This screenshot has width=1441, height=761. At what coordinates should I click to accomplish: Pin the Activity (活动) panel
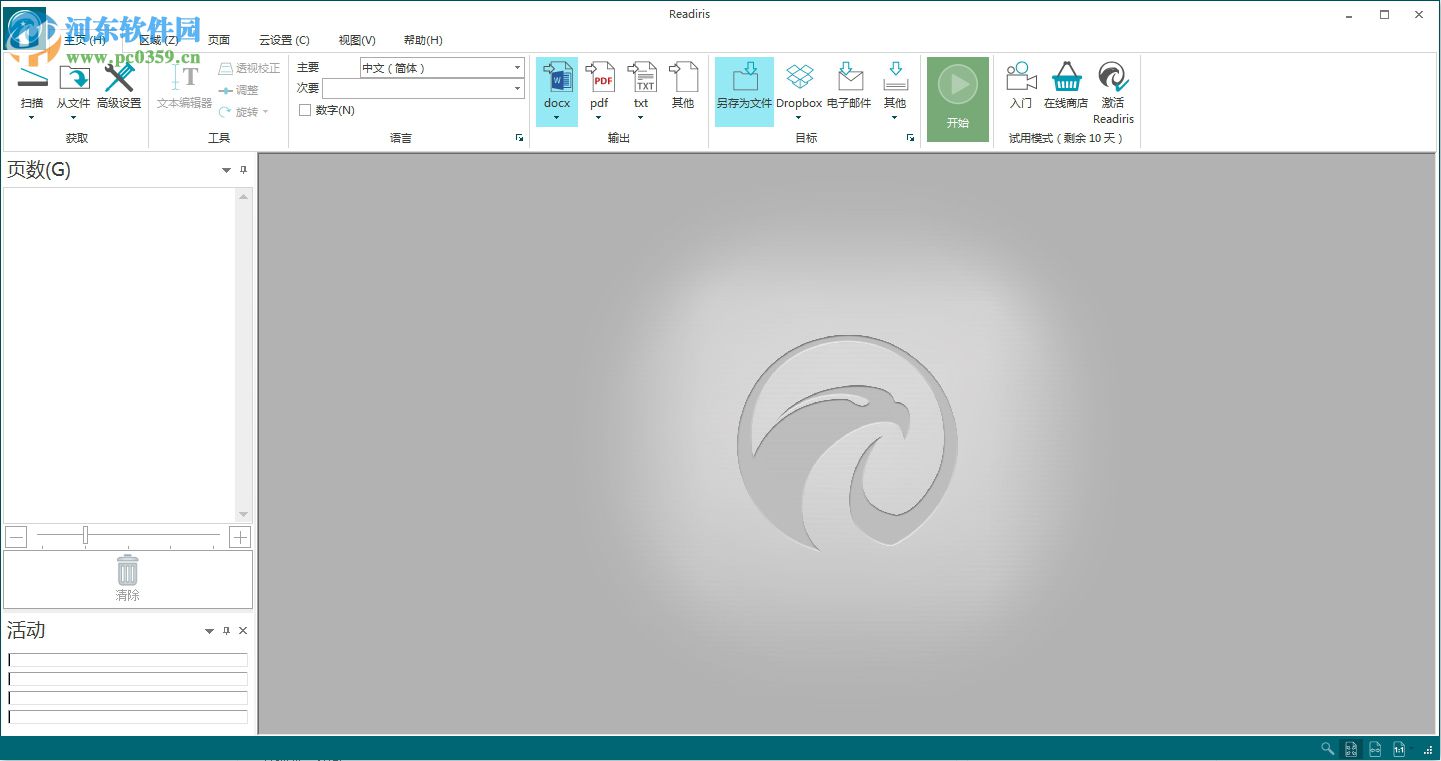(x=226, y=631)
